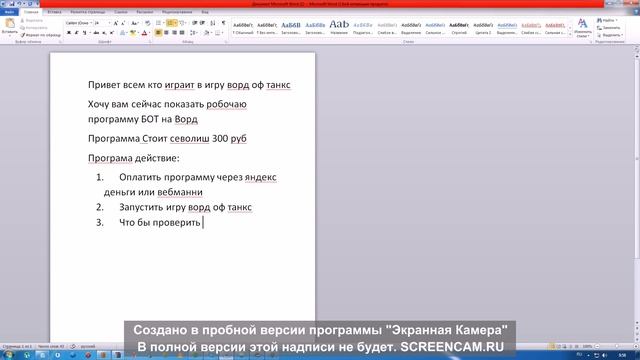Align text right
This screenshot has width=640, height=360.
pos(174,33)
